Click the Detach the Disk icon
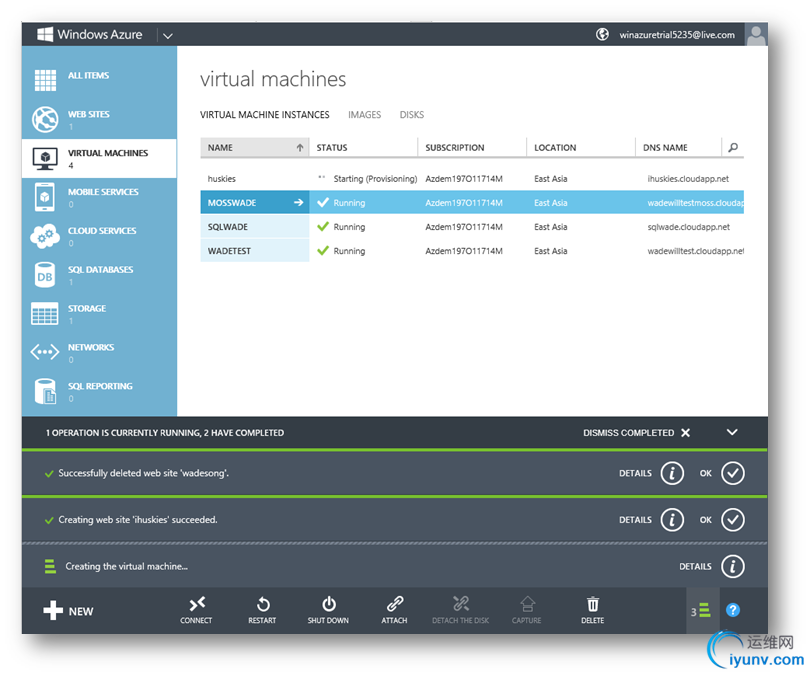Viewport: 810px width, 676px height. tap(461, 604)
